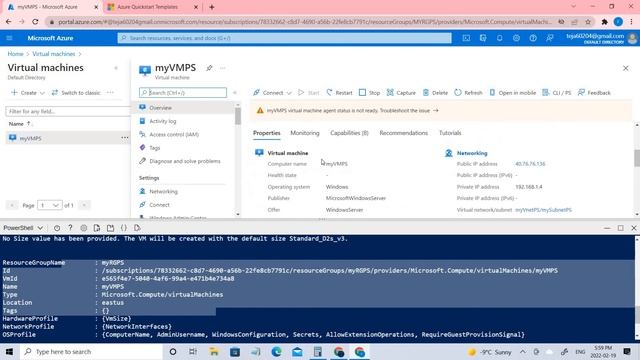
Task: Click Cloud Shell upload/download files icon
Action: (97, 228)
